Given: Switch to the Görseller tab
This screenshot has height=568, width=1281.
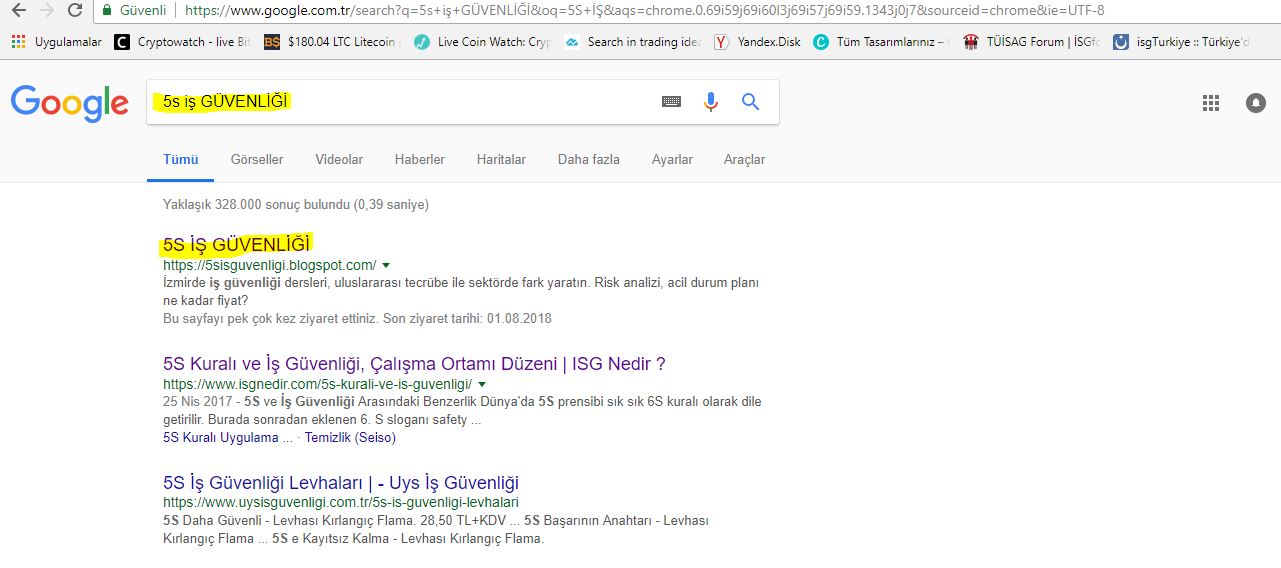Looking at the screenshot, I should (x=257, y=160).
